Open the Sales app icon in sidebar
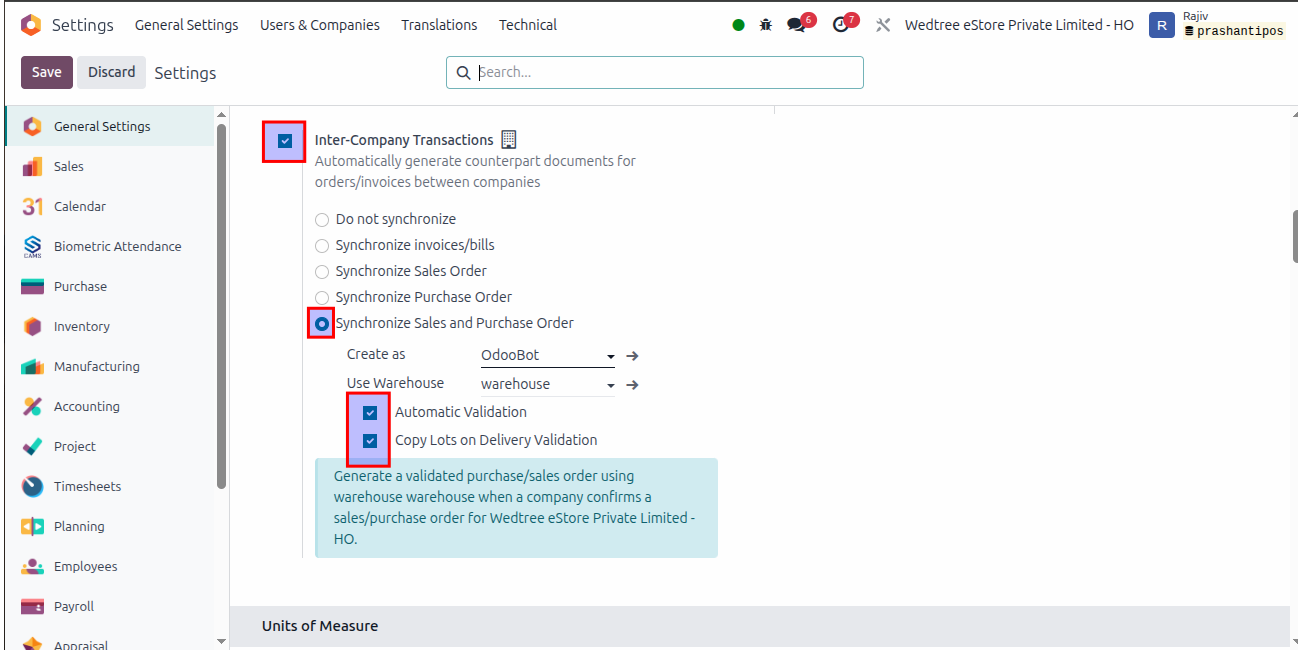Viewport: 1298px width, 651px height. click(x=32, y=166)
